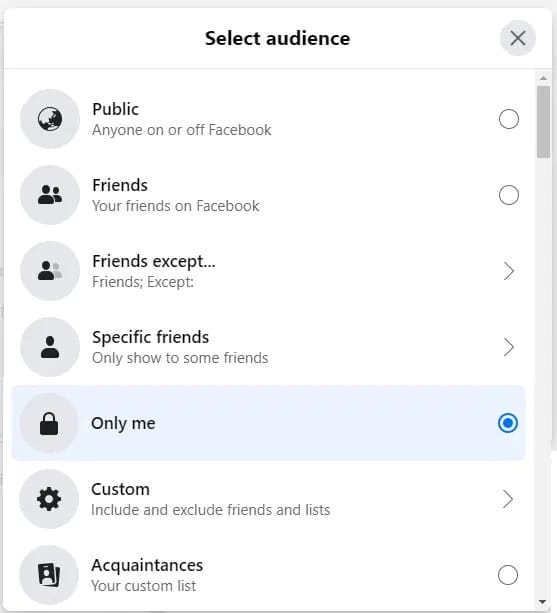Viewport: 557px width, 613px height.
Task: Click the Acquaintances option text
Action: coord(147,565)
